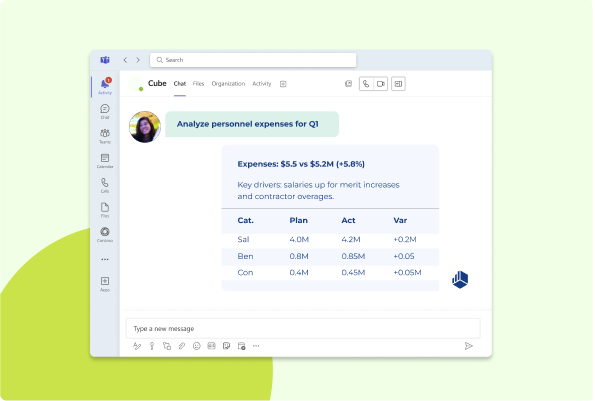Start an audio call with Cube
Viewport: 595px width, 401px height.
coord(366,84)
